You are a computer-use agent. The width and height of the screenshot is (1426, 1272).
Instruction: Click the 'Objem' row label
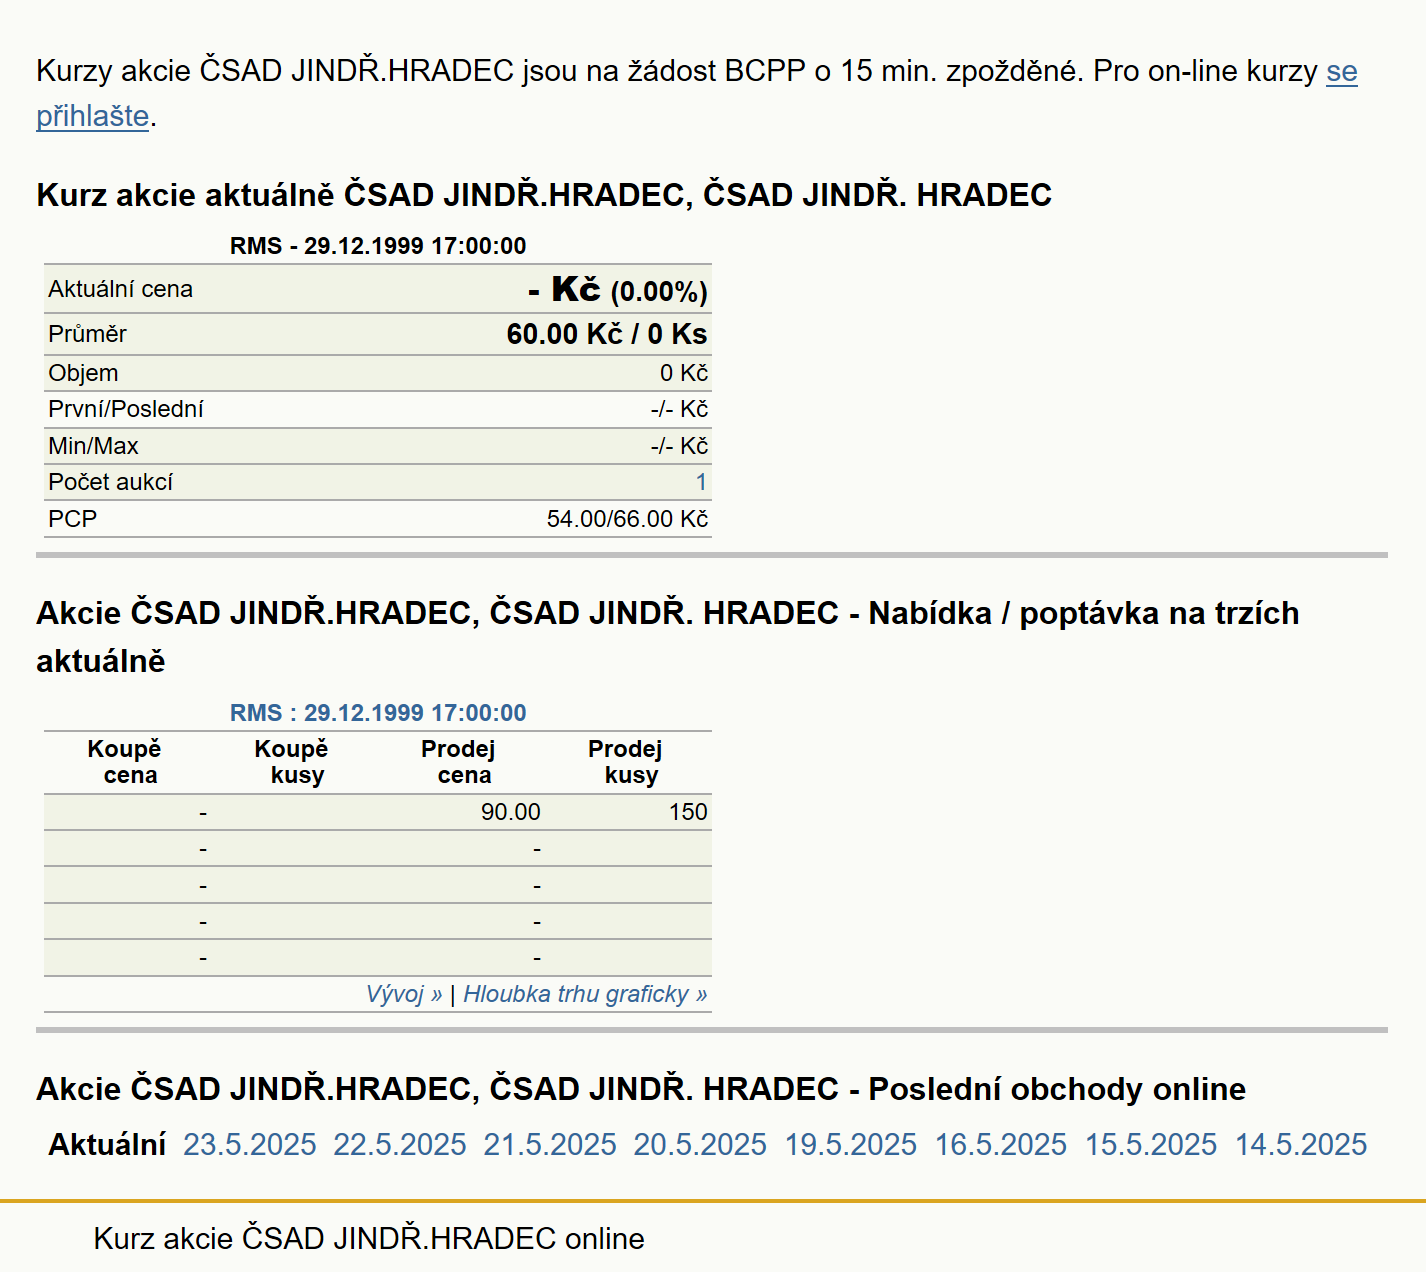pyautogui.click(x=83, y=373)
